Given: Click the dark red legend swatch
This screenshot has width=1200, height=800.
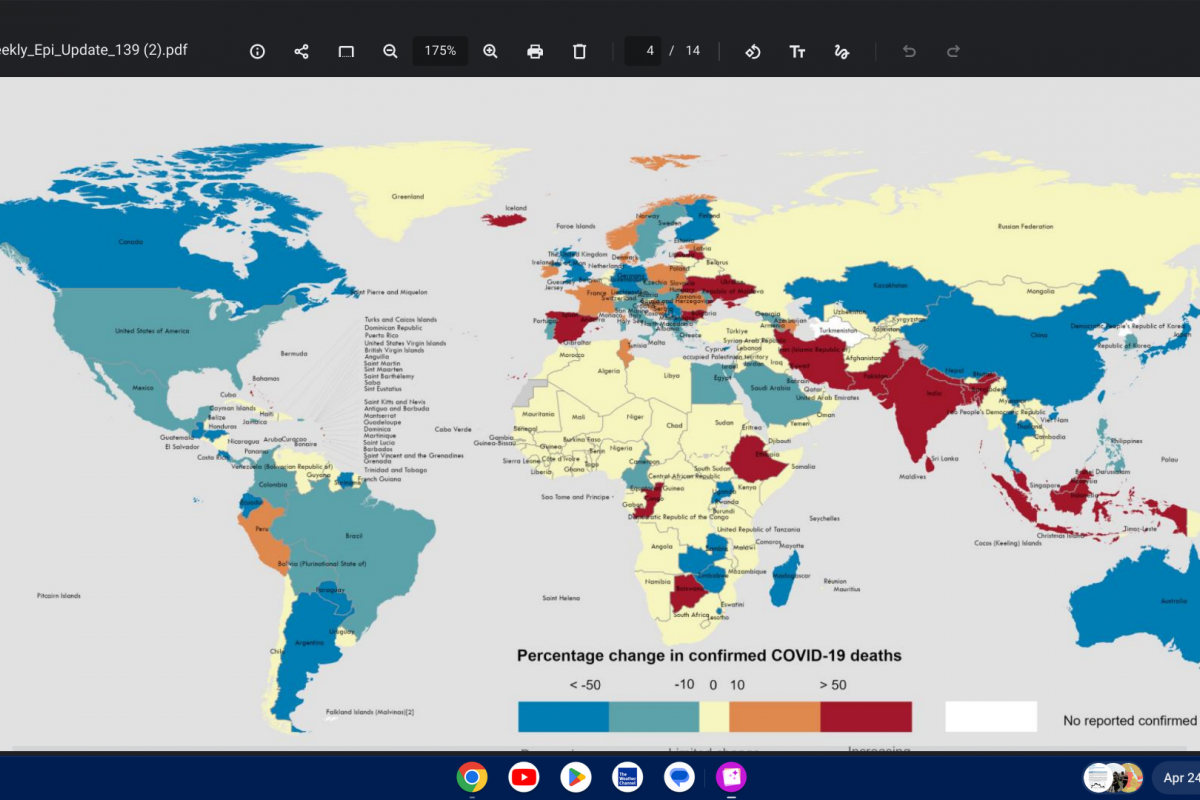Looking at the screenshot, I should (x=866, y=717).
